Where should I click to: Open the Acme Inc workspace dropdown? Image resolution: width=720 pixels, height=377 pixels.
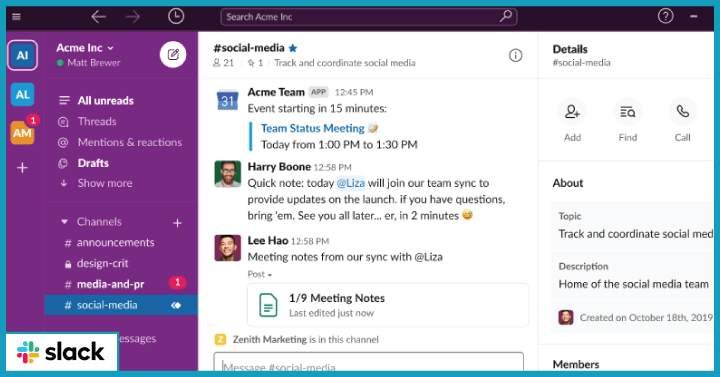tap(85, 48)
